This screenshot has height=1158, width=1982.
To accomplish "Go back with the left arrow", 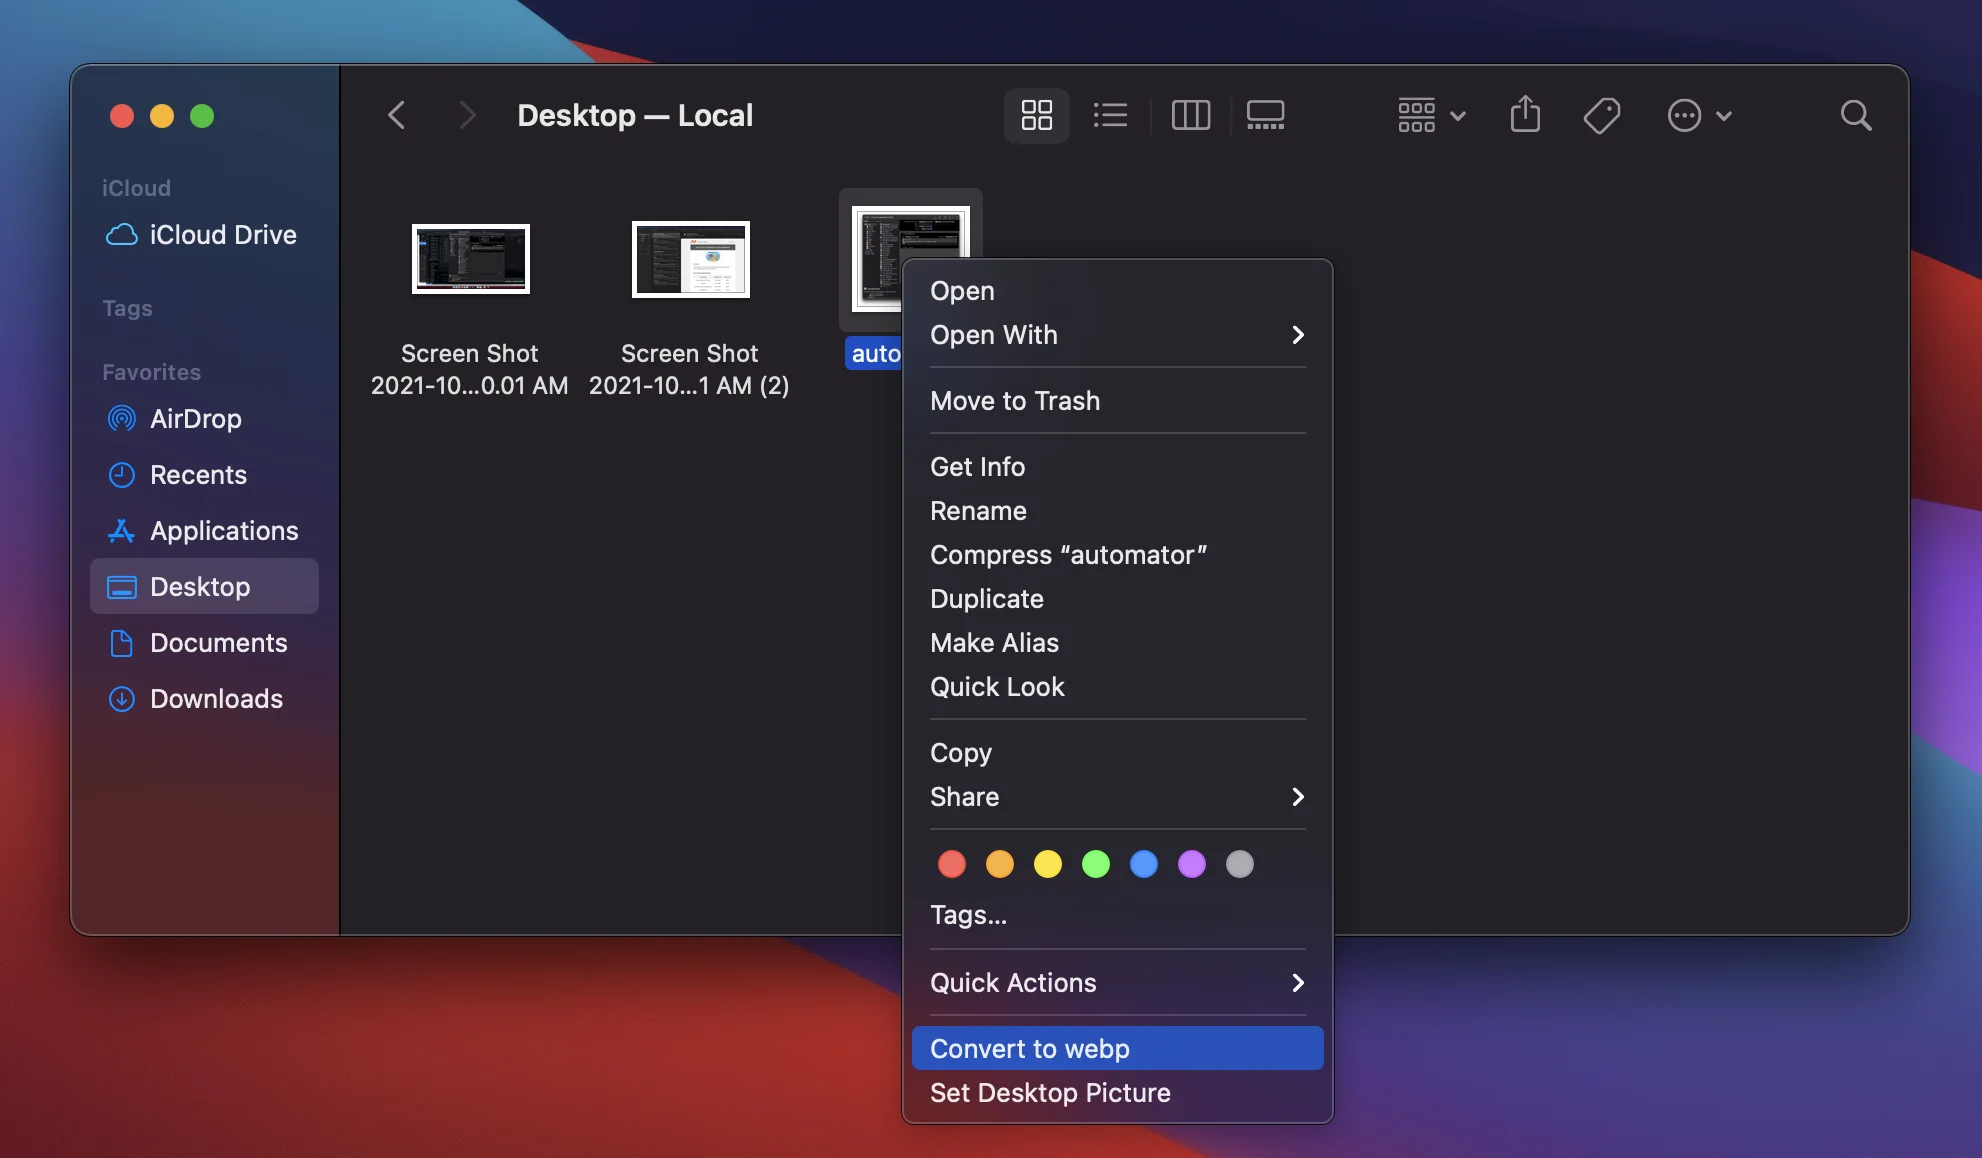I will pyautogui.click(x=397, y=115).
